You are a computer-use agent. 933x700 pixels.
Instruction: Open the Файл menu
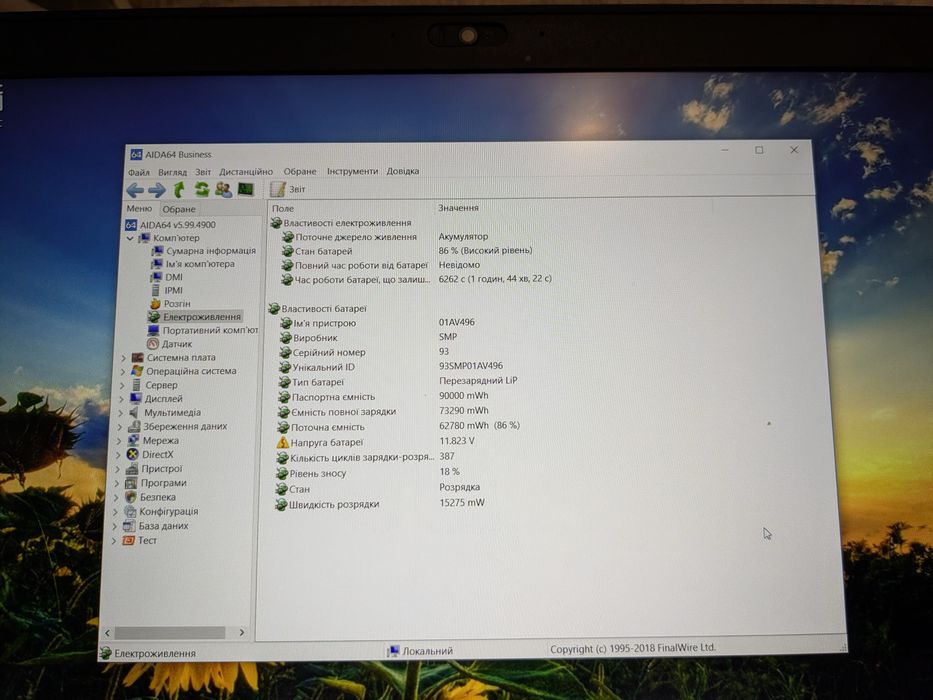pyautogui.click(x=139, y=172)
